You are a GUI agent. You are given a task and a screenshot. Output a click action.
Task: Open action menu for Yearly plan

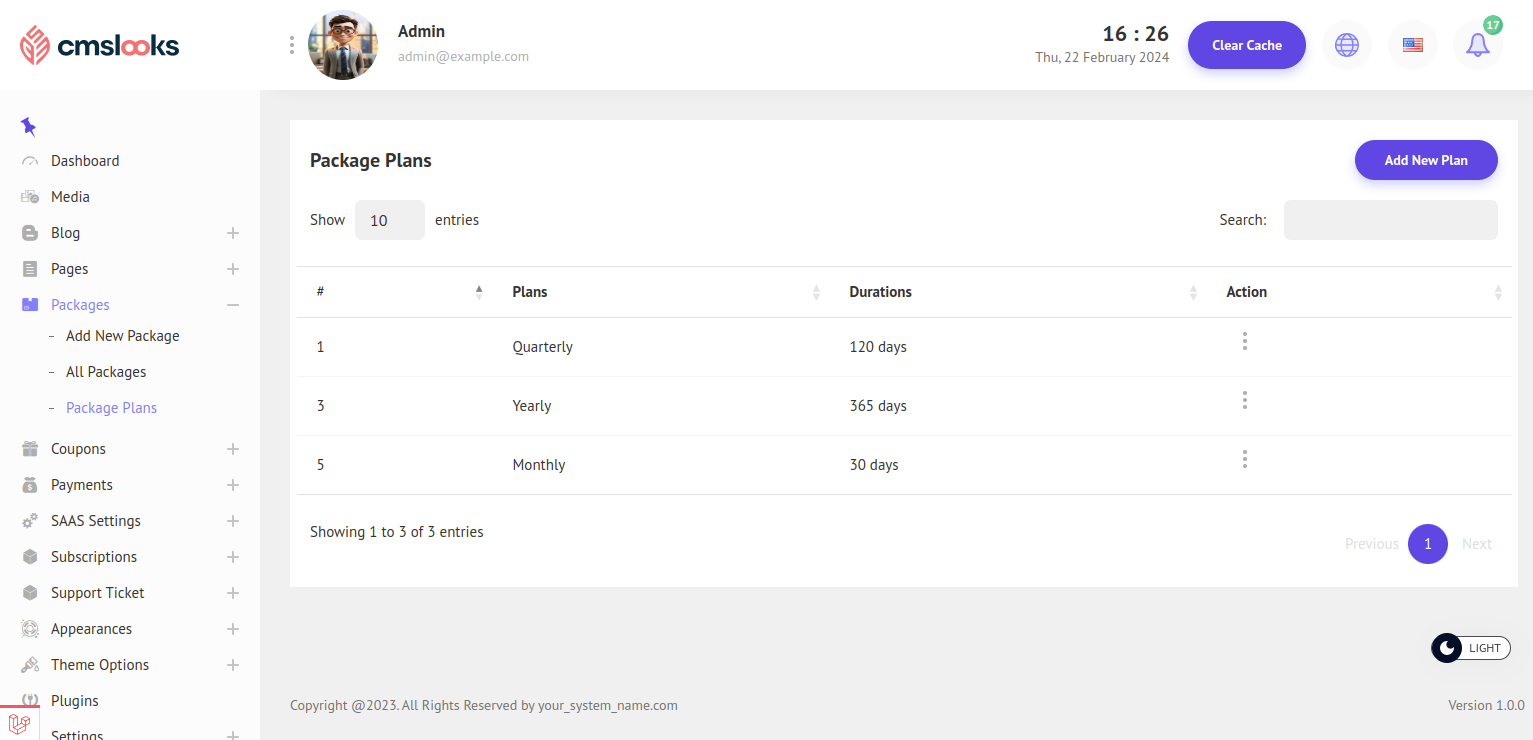point(1244,401)
